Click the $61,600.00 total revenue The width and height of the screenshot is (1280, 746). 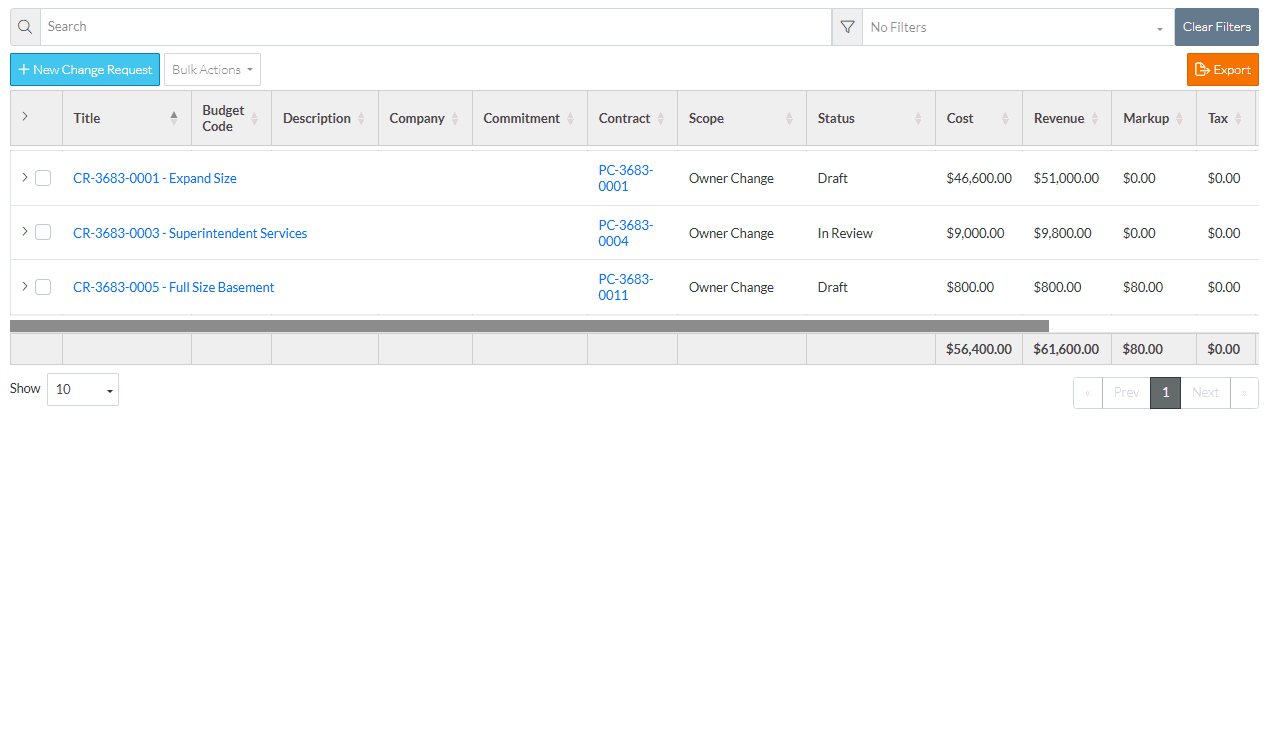1066,349
